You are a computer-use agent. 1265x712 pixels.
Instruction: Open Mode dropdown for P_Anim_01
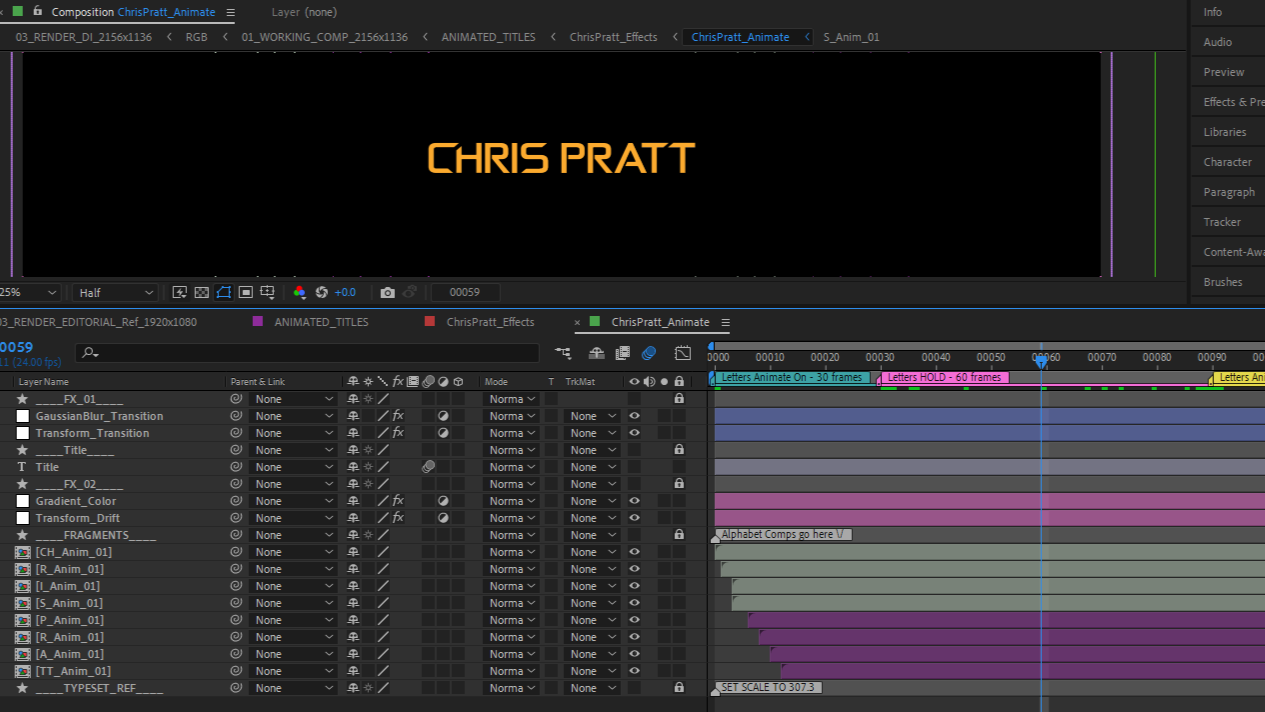(x=511, y=620)
